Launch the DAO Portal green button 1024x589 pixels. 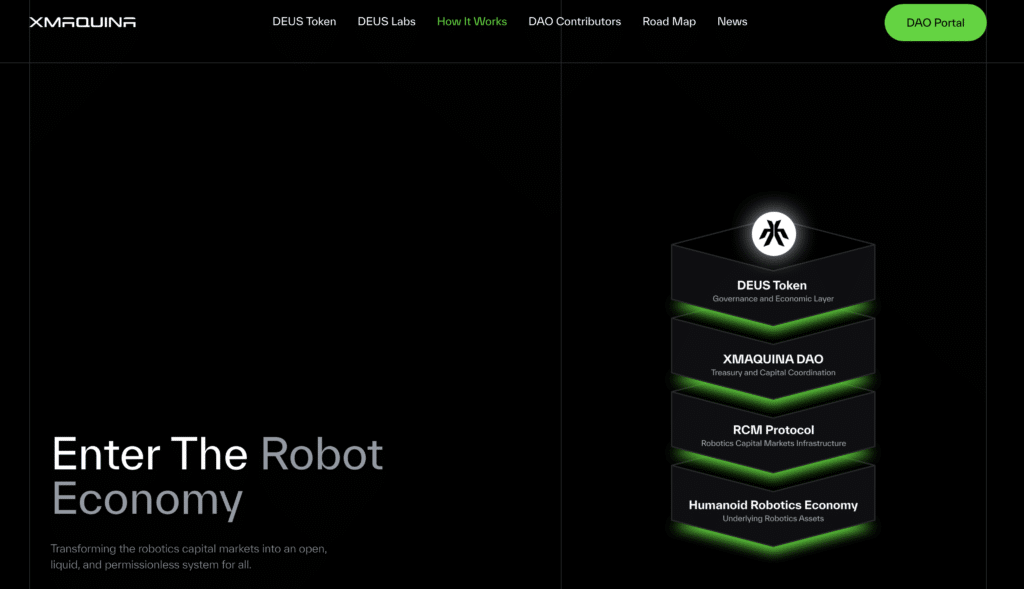[935, 23]
